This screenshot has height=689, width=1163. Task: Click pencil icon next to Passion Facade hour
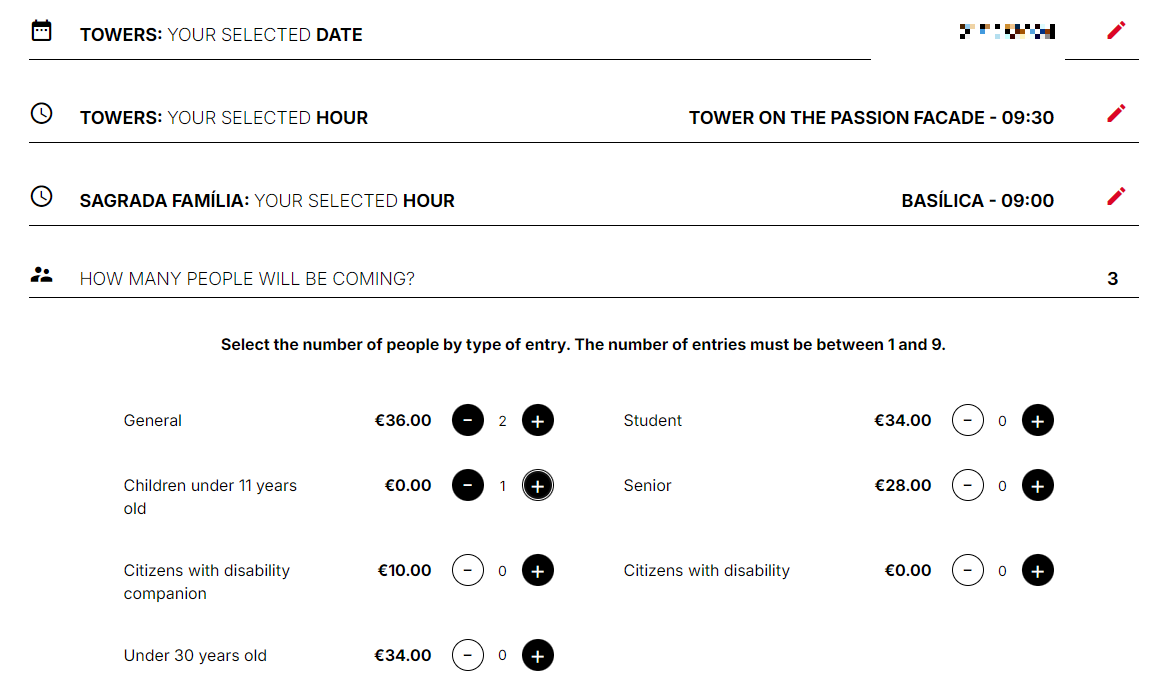click(1116, 114)
